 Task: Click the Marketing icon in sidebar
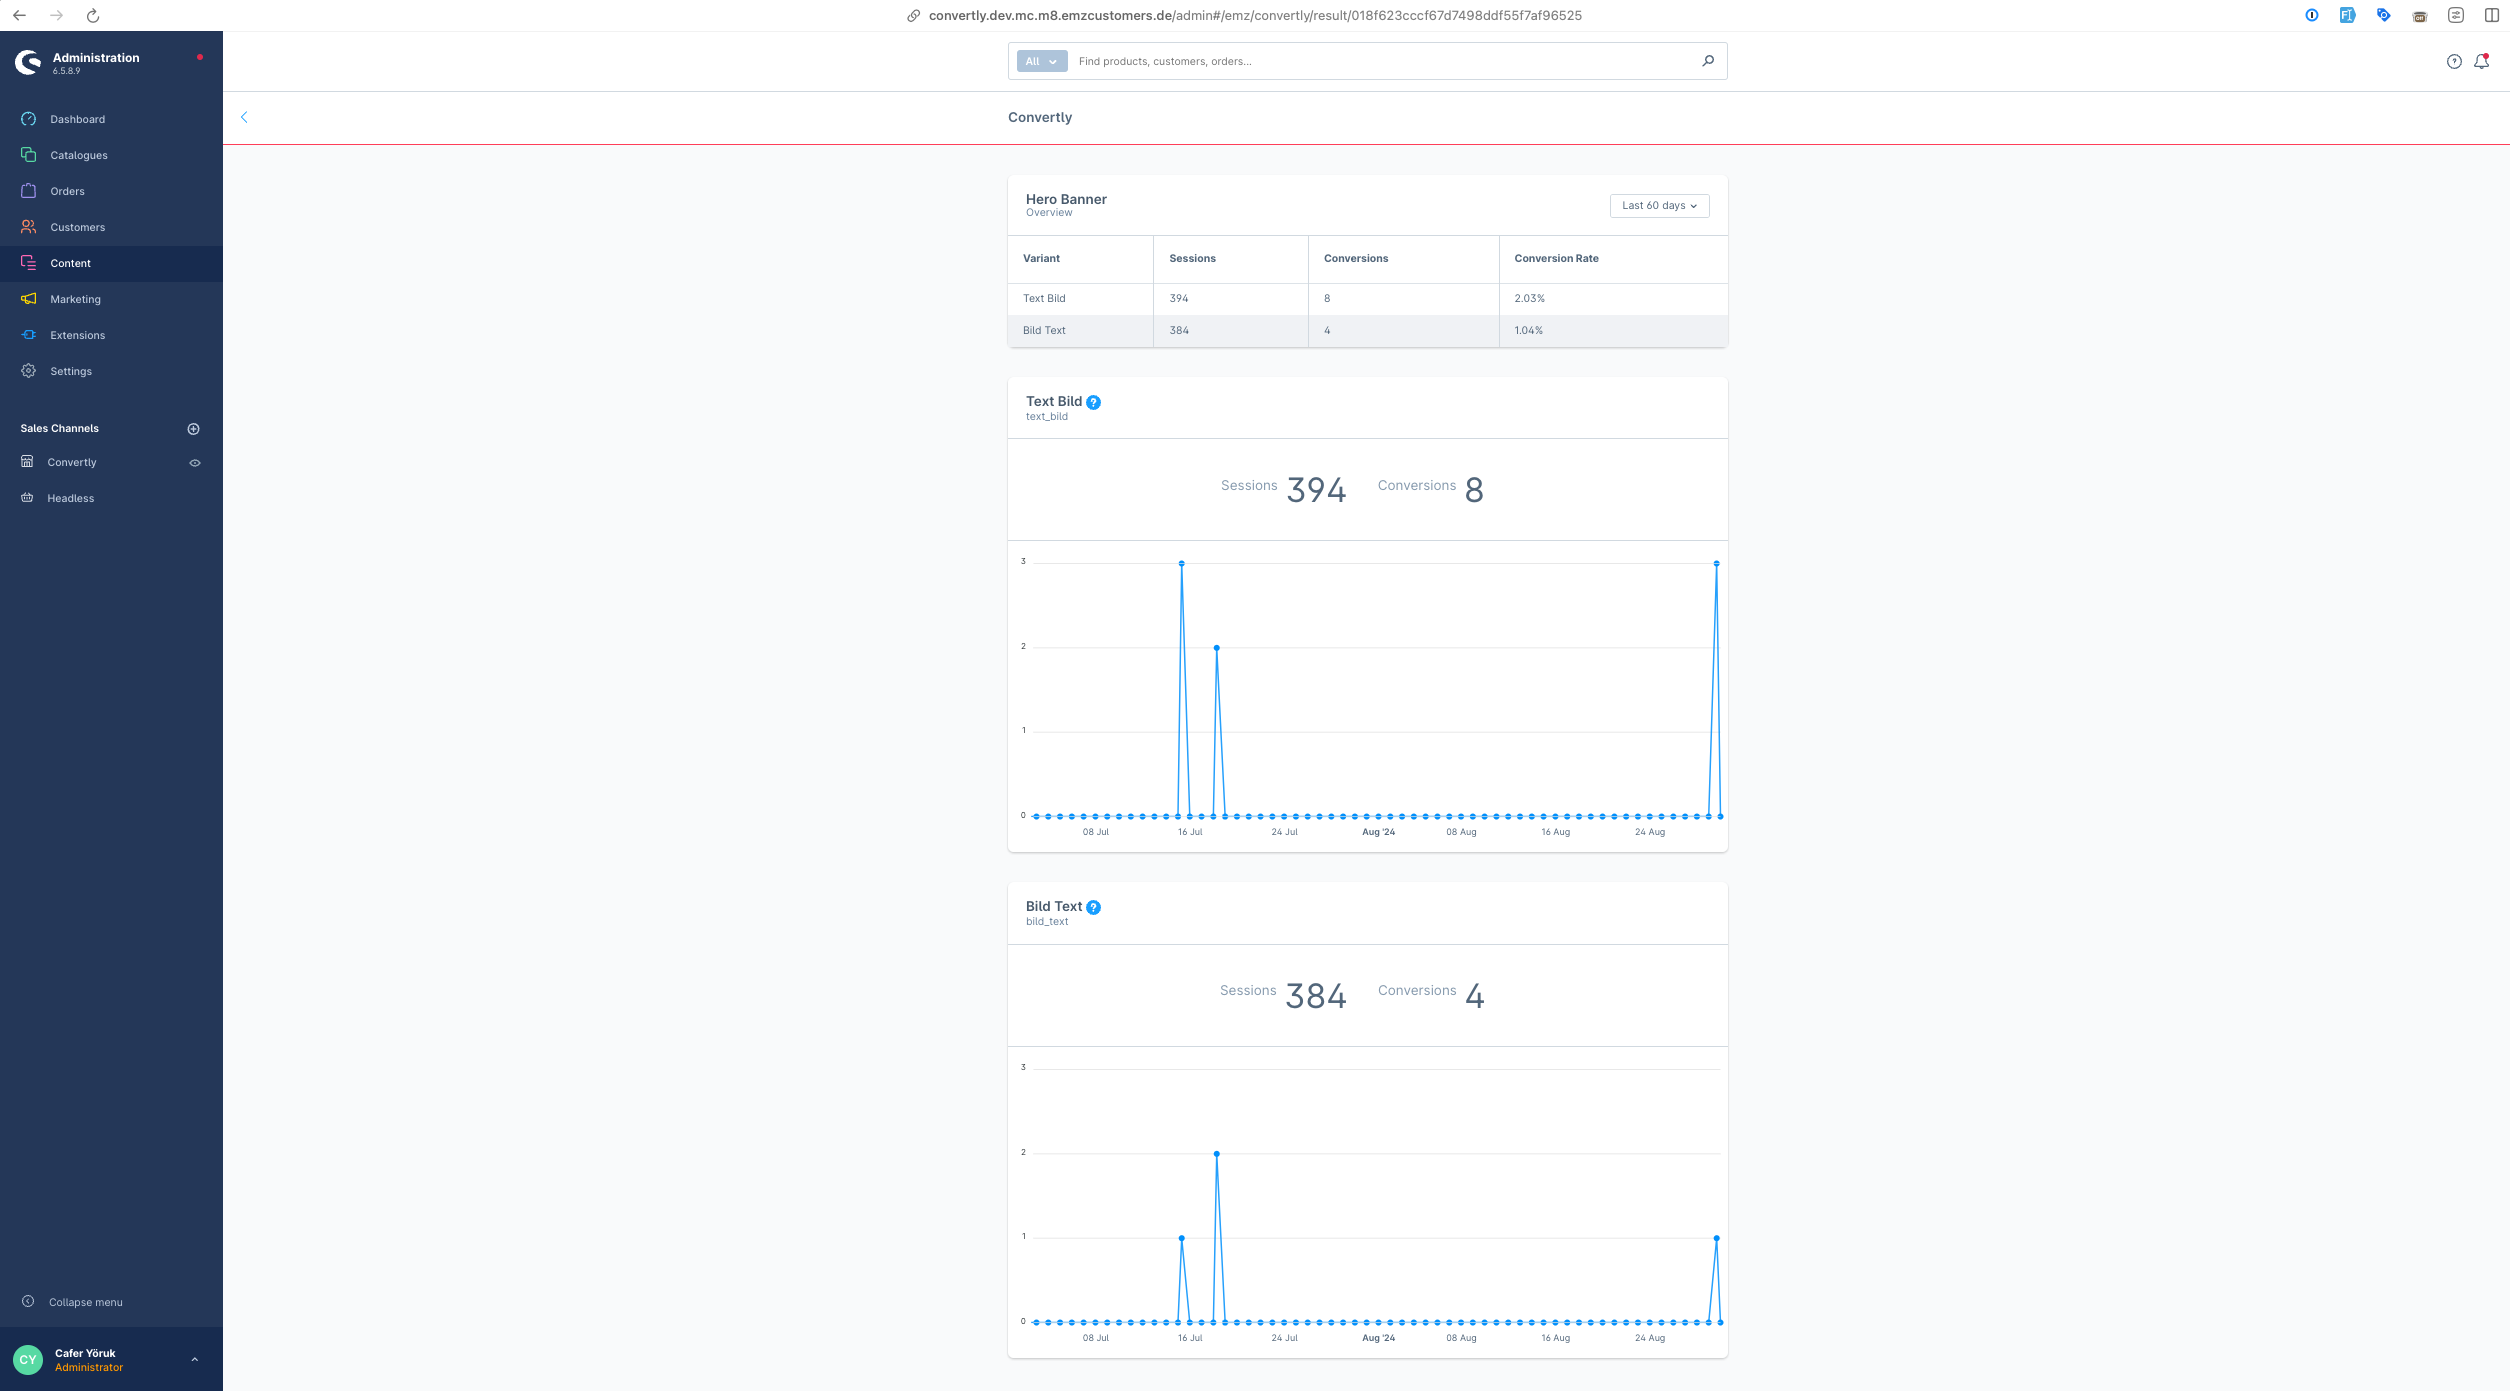(29, 298)
